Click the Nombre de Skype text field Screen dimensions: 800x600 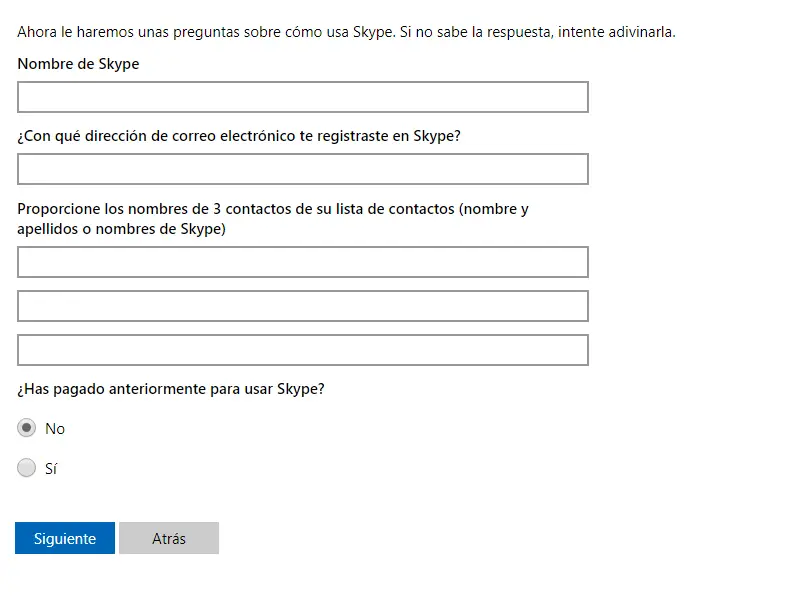point(302,97)
